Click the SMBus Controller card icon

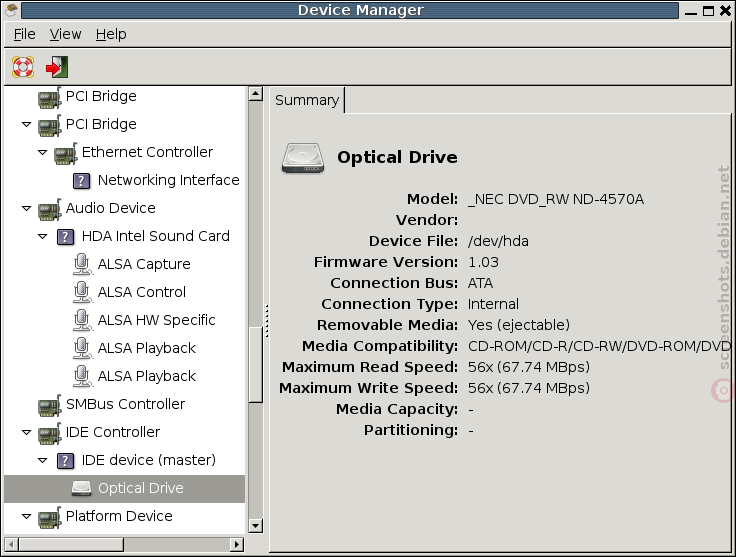coord(49,405)
